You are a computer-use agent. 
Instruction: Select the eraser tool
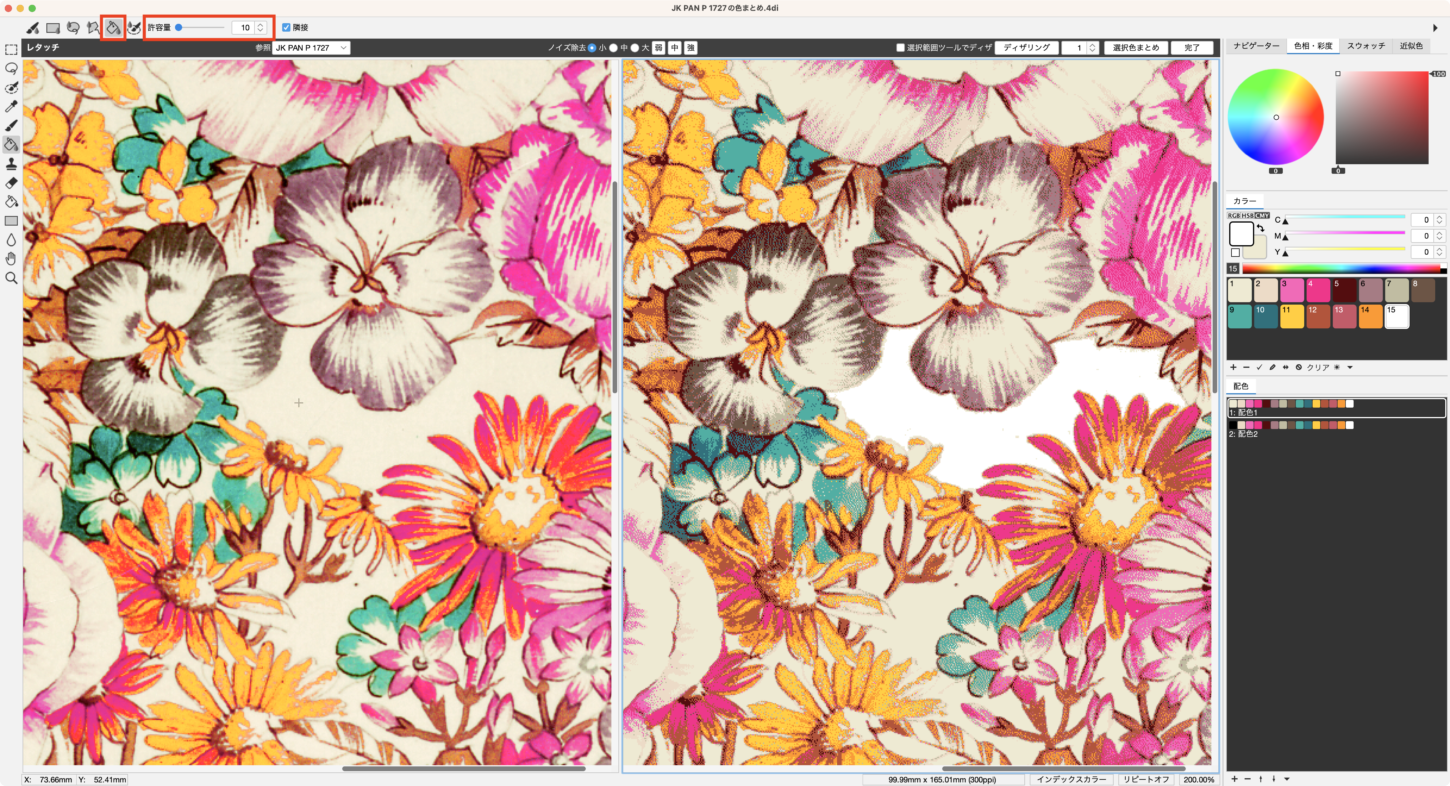pyautogui.click(x=11, y=183)
